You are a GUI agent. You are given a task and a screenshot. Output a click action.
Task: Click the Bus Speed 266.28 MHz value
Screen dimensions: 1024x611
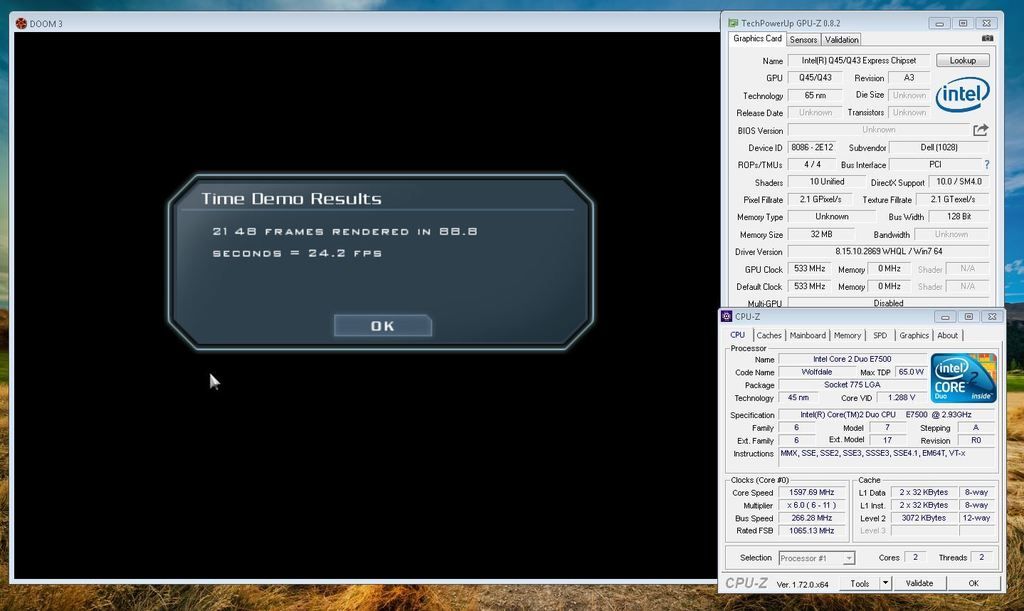pos(812,518)
